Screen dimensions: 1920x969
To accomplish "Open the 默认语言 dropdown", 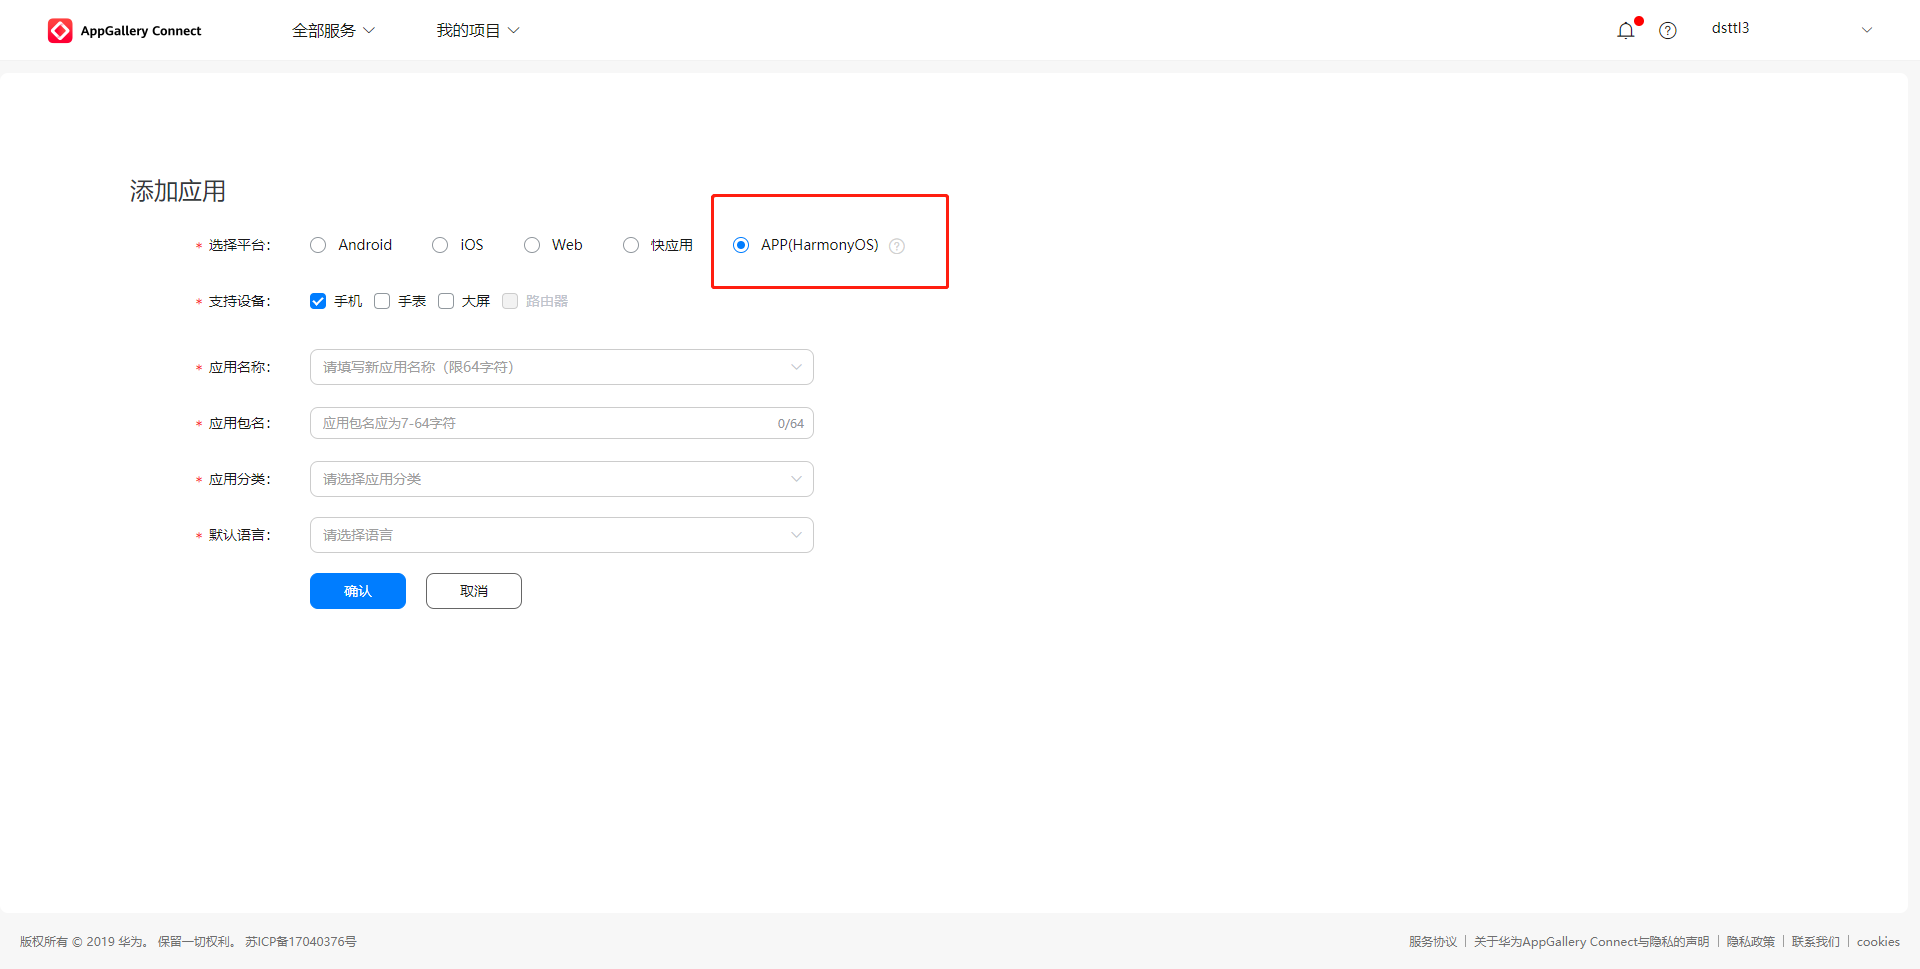I will point(562,535).
